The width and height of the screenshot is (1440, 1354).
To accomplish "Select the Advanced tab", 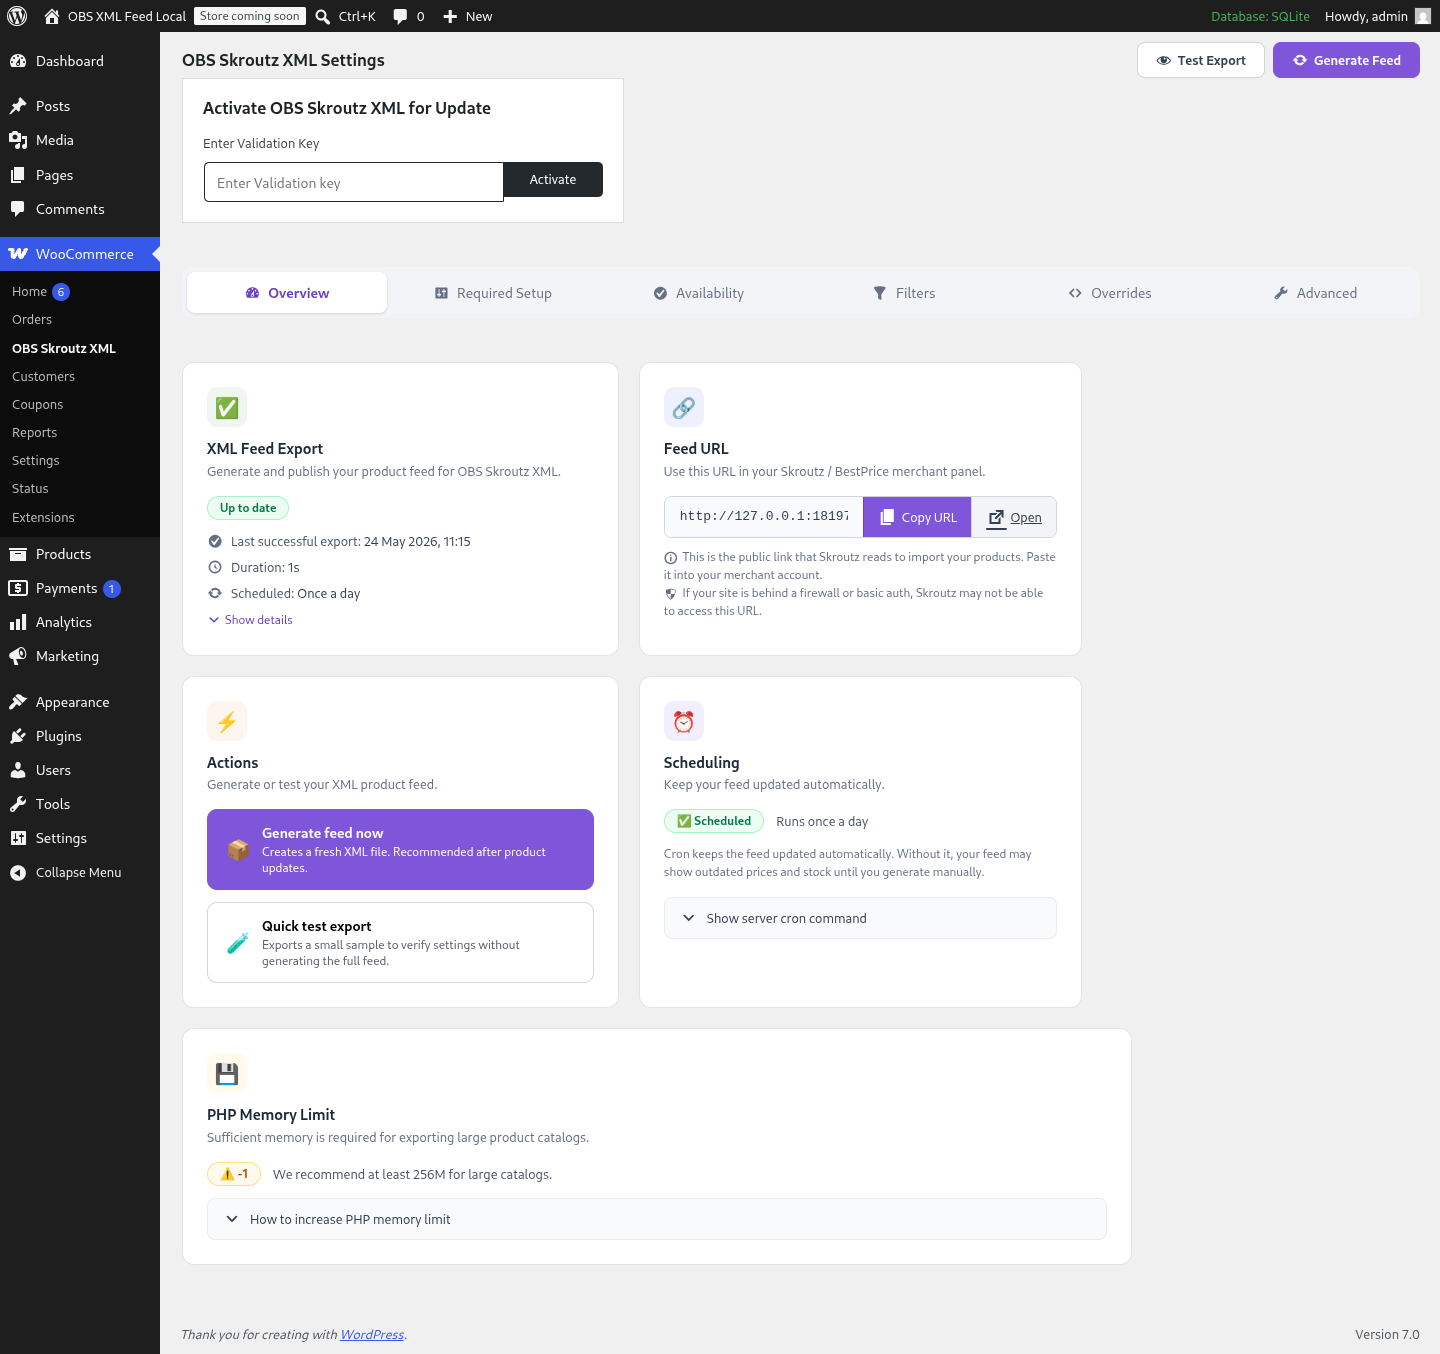I will [x=1316, y=293].
